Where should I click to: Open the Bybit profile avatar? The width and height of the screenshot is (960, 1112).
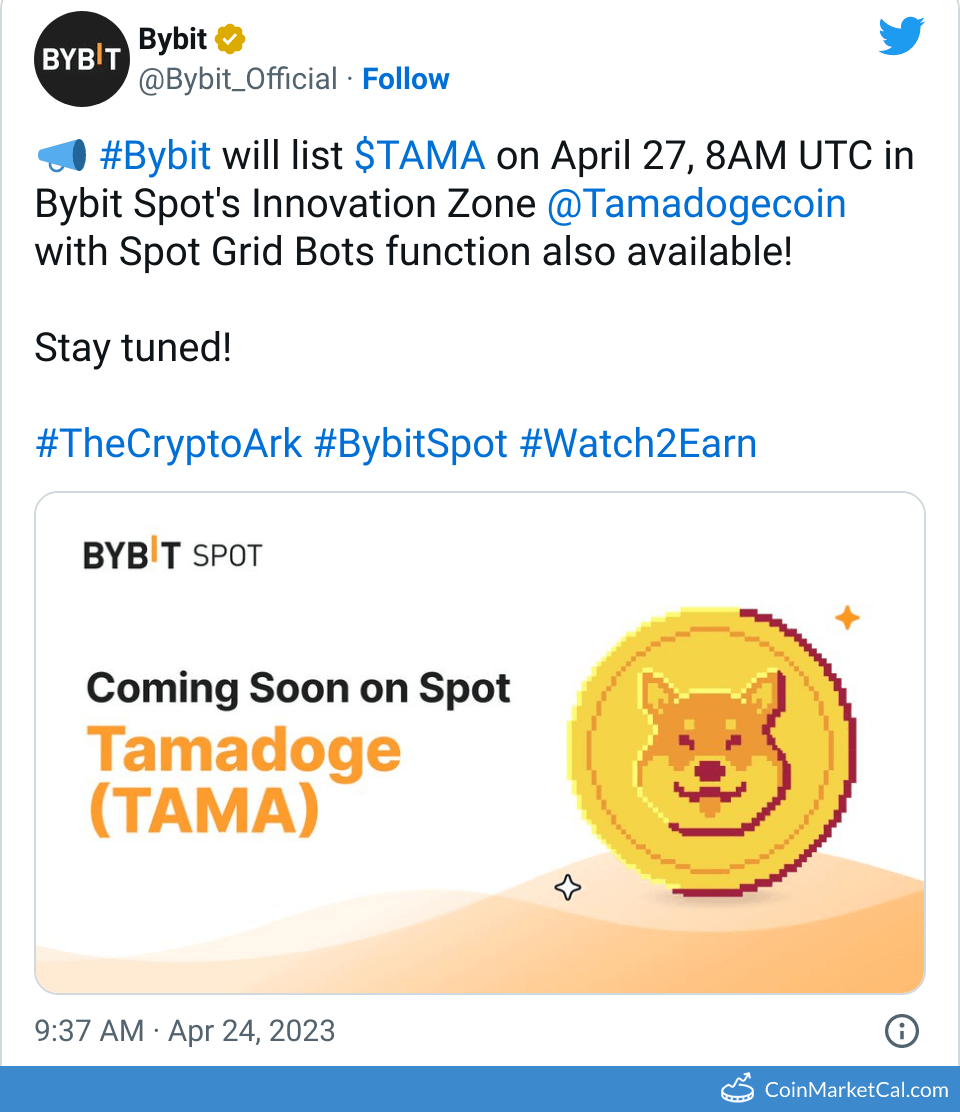pyautogui.click(x=79, y=59)
